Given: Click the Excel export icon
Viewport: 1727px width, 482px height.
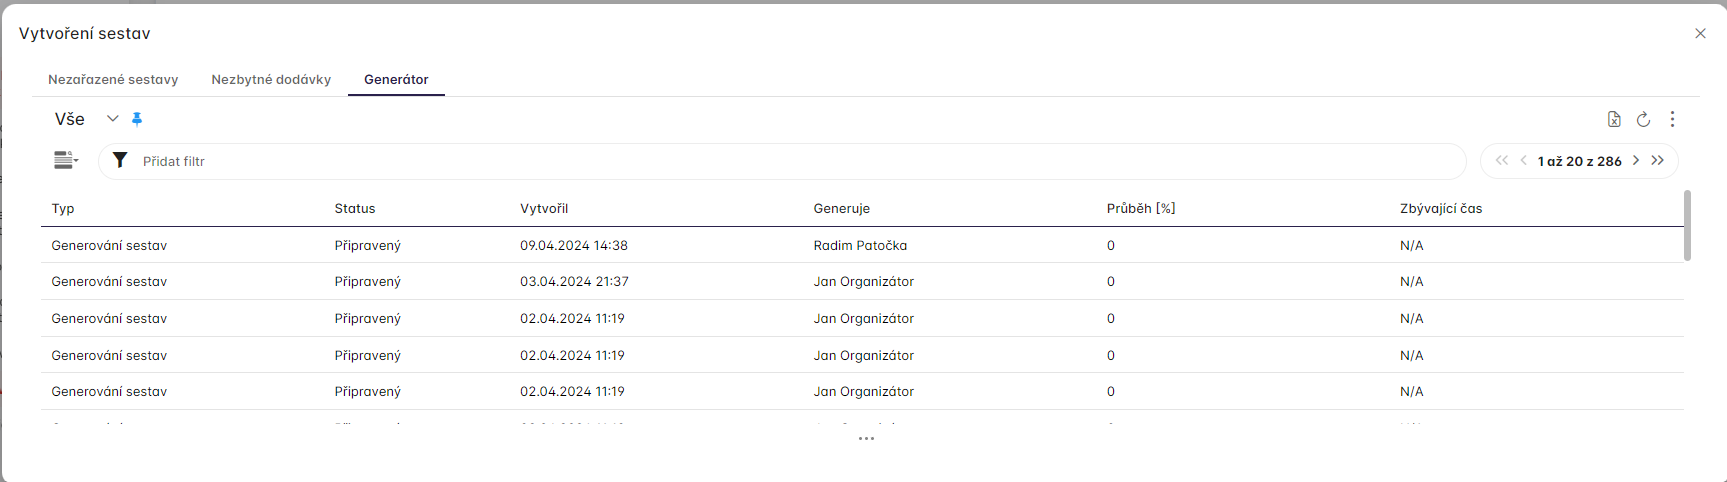Looking at the screenshot, I should coord(1614,119).
